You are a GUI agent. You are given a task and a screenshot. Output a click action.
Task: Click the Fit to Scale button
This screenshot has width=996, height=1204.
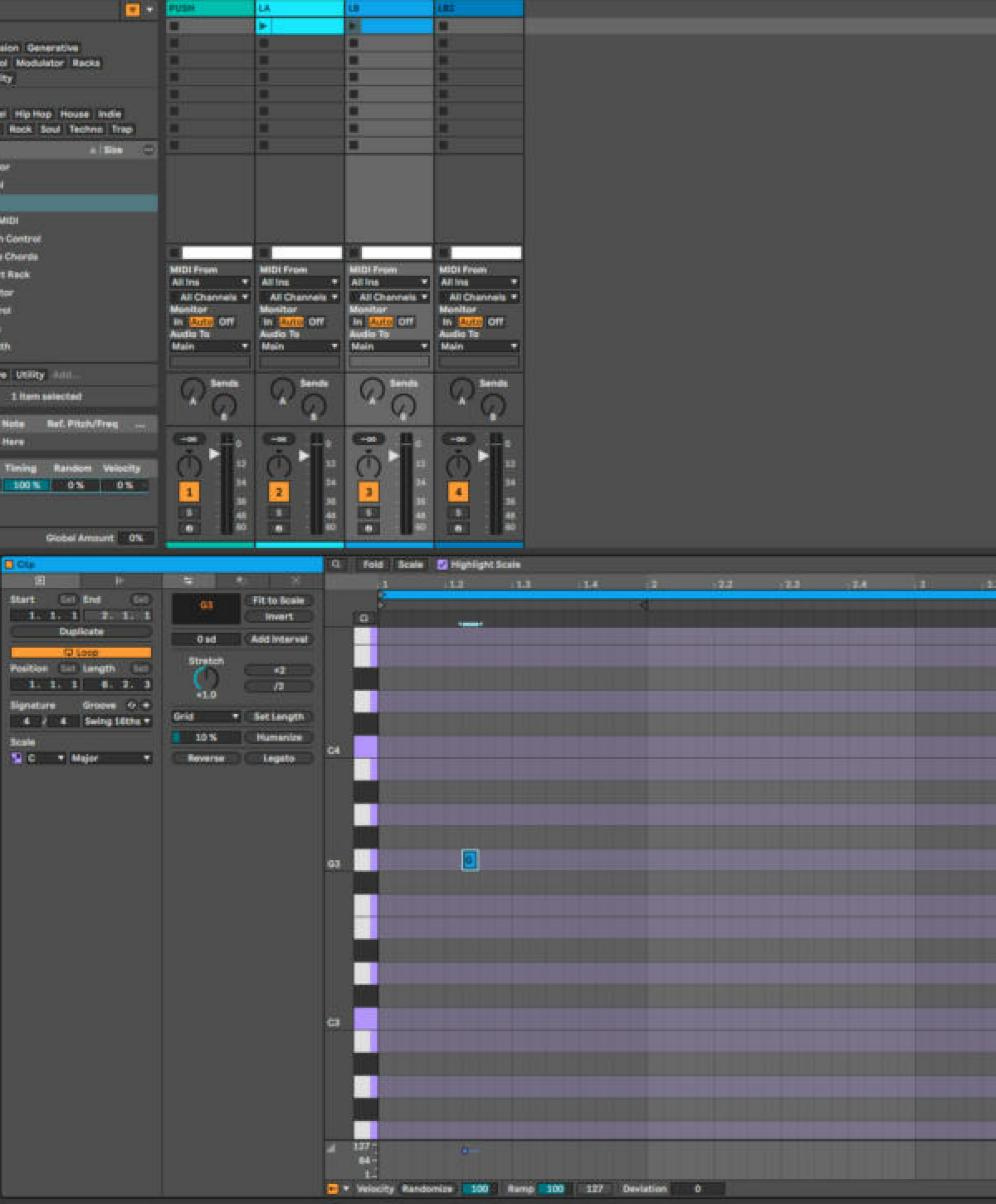279,600
